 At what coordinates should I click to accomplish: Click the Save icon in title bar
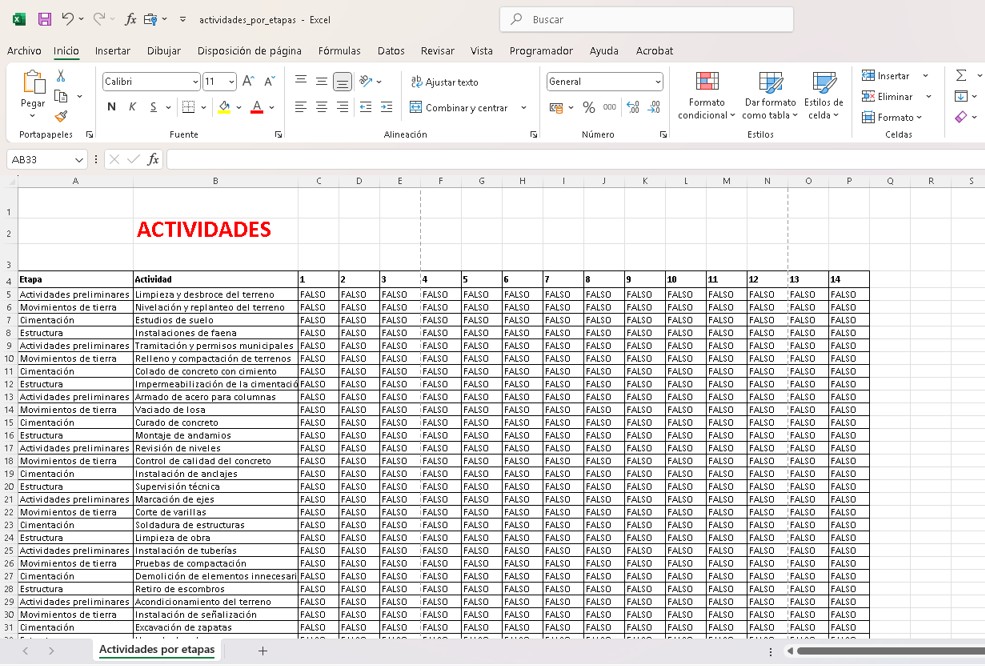(x=44, y=19)
